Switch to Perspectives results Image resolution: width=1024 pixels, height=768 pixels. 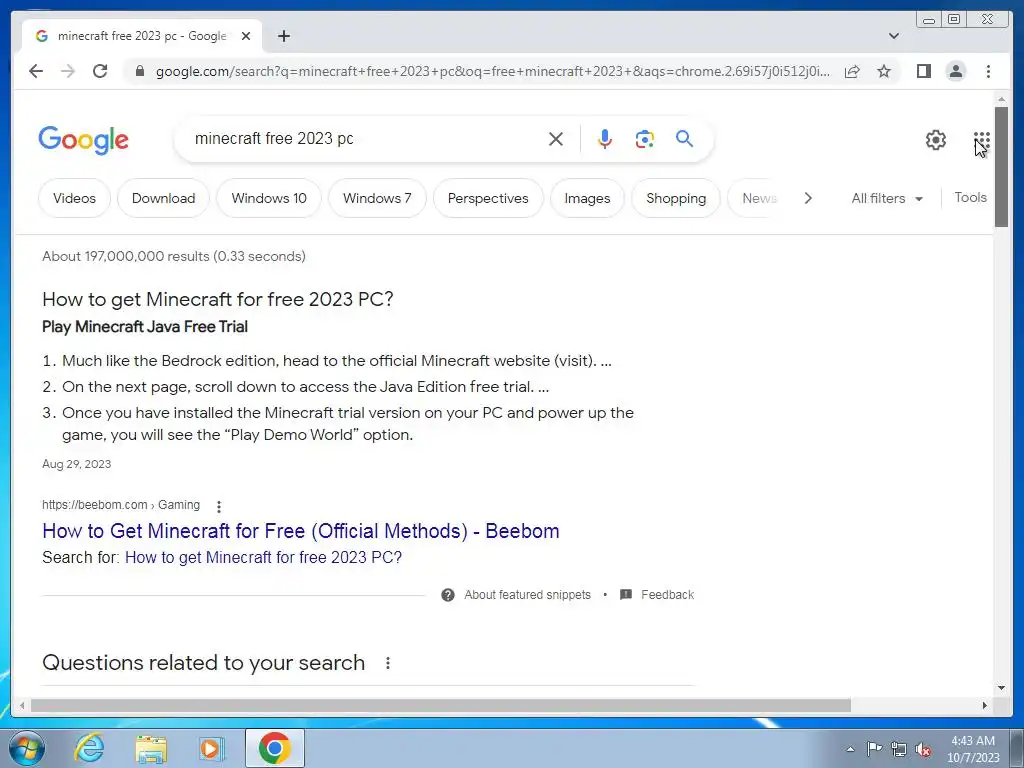[488, 198]
